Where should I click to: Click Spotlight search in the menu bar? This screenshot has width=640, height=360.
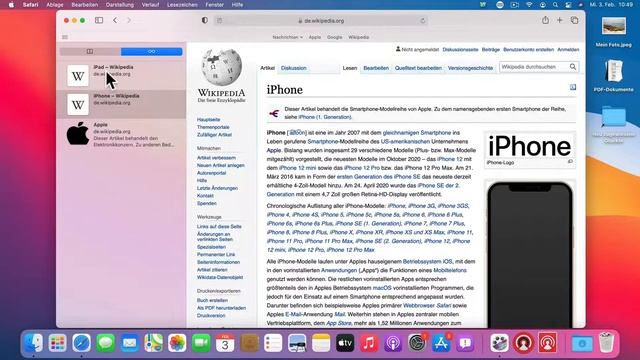(x=556, y=5)
